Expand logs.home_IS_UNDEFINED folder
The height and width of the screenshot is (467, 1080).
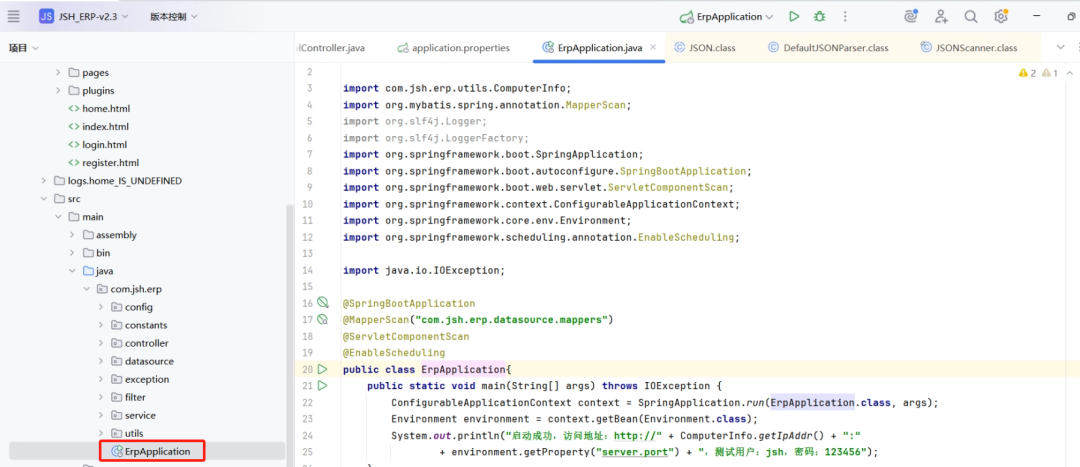(x=43, y=180)
